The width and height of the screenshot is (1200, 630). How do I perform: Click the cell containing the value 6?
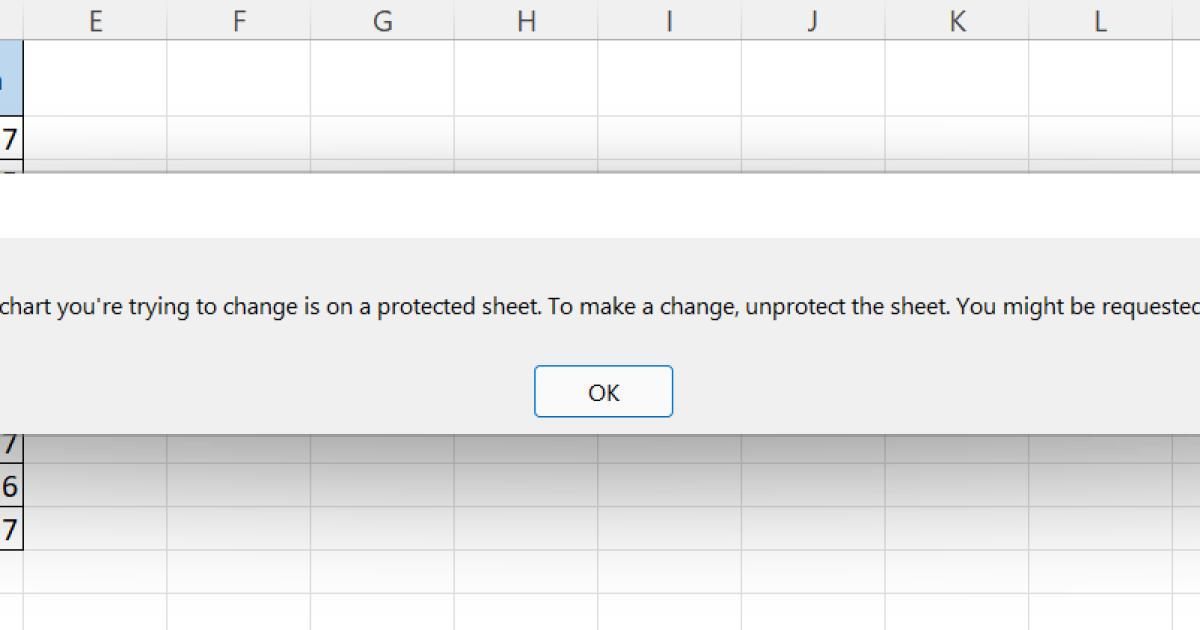11,486
